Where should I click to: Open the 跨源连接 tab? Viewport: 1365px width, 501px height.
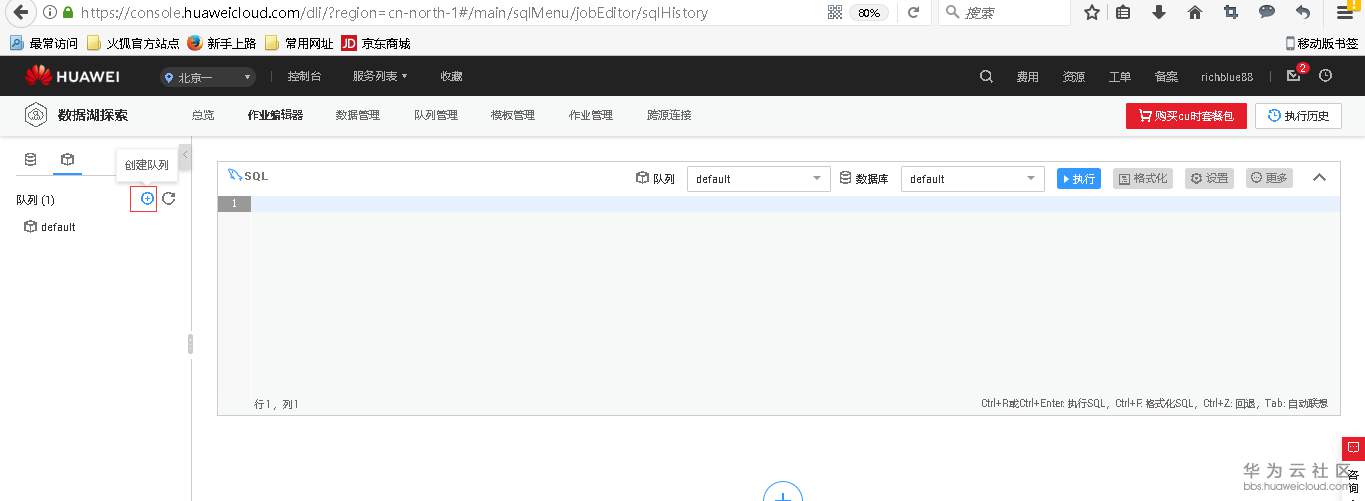pos(669,115)
